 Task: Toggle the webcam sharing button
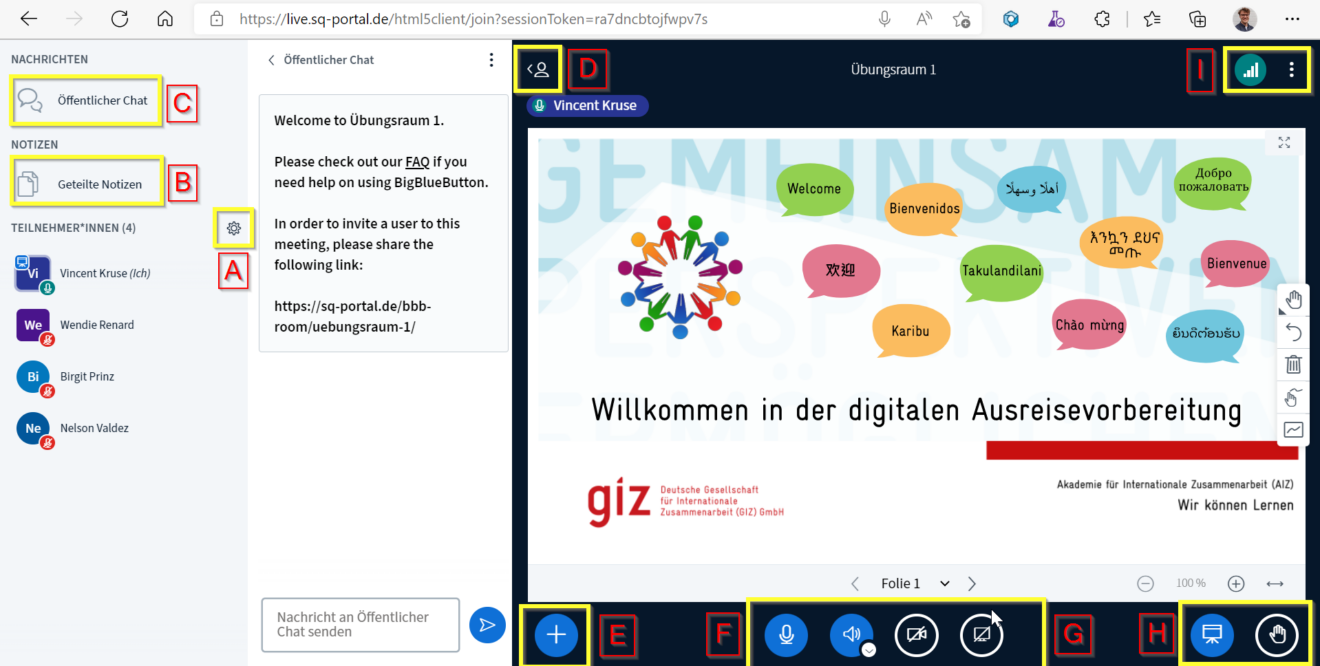point(916,634)
